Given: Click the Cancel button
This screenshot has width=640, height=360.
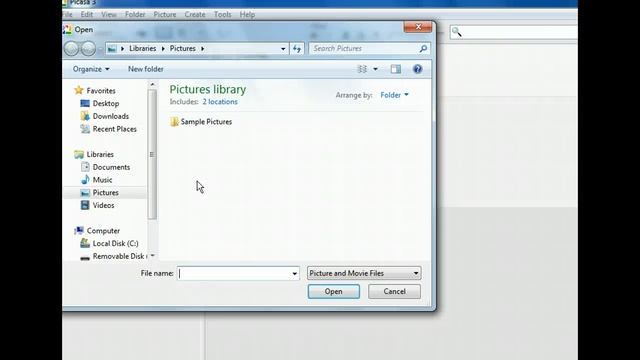Looking at the screenshot, I should click(394, 291).
